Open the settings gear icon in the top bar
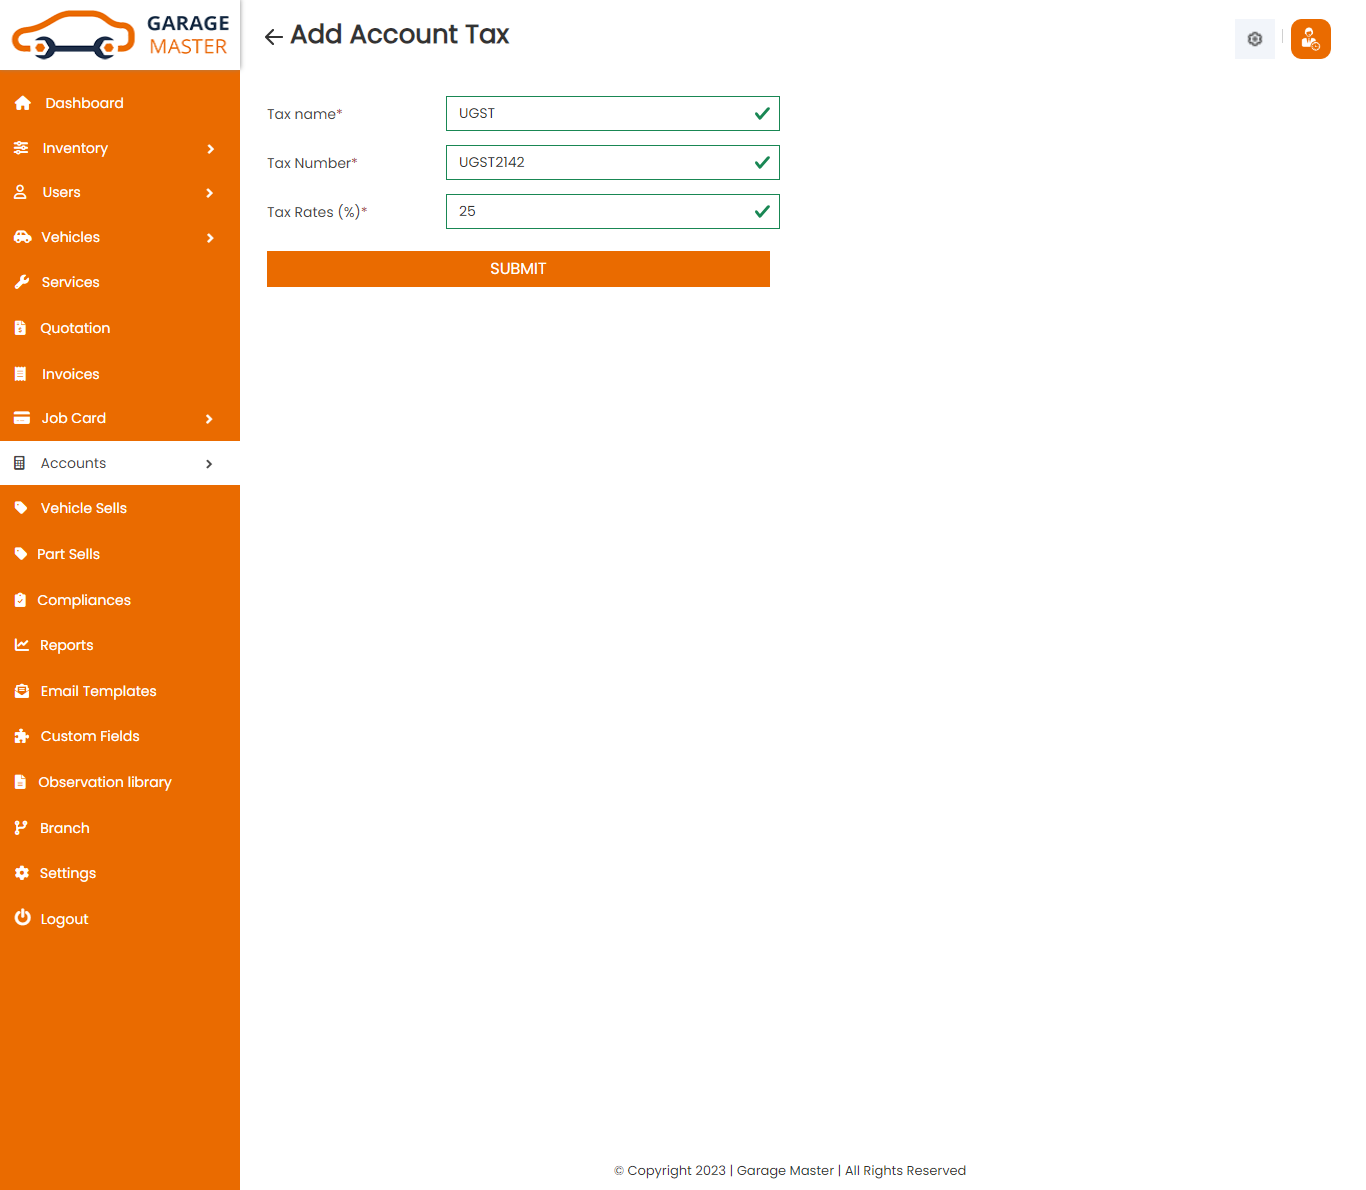Viewport: 1366px width, 1190px height. [1254, 39]
